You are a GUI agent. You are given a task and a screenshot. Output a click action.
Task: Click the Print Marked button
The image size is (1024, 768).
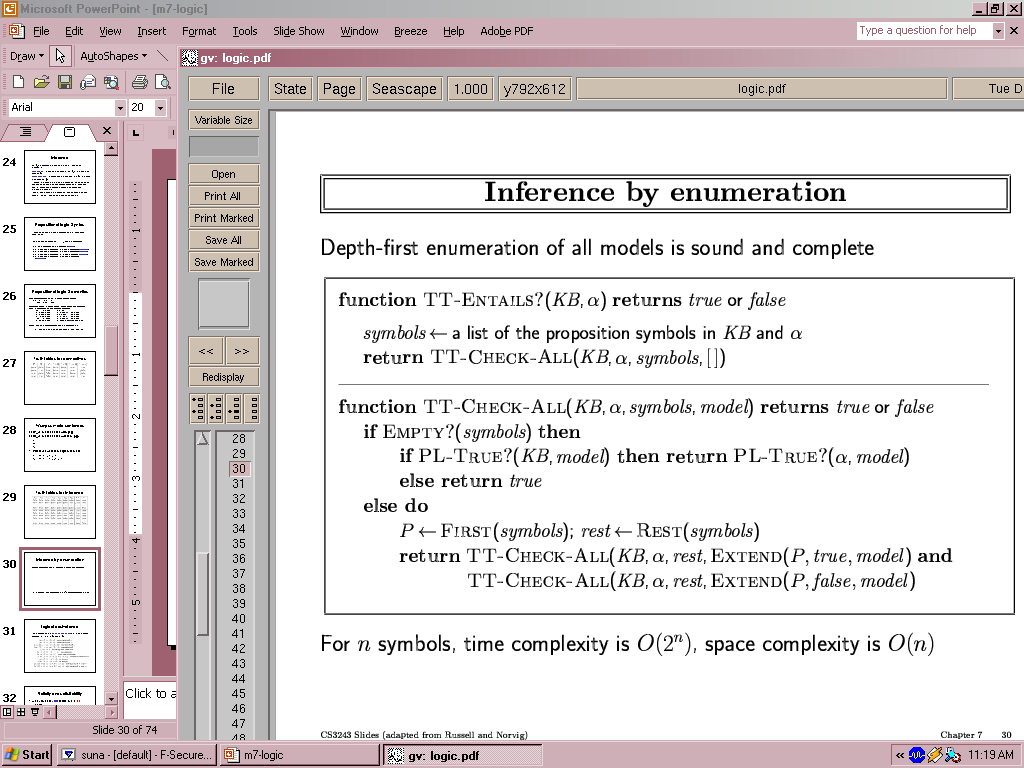pyautogui.click(x=224, y=218)
